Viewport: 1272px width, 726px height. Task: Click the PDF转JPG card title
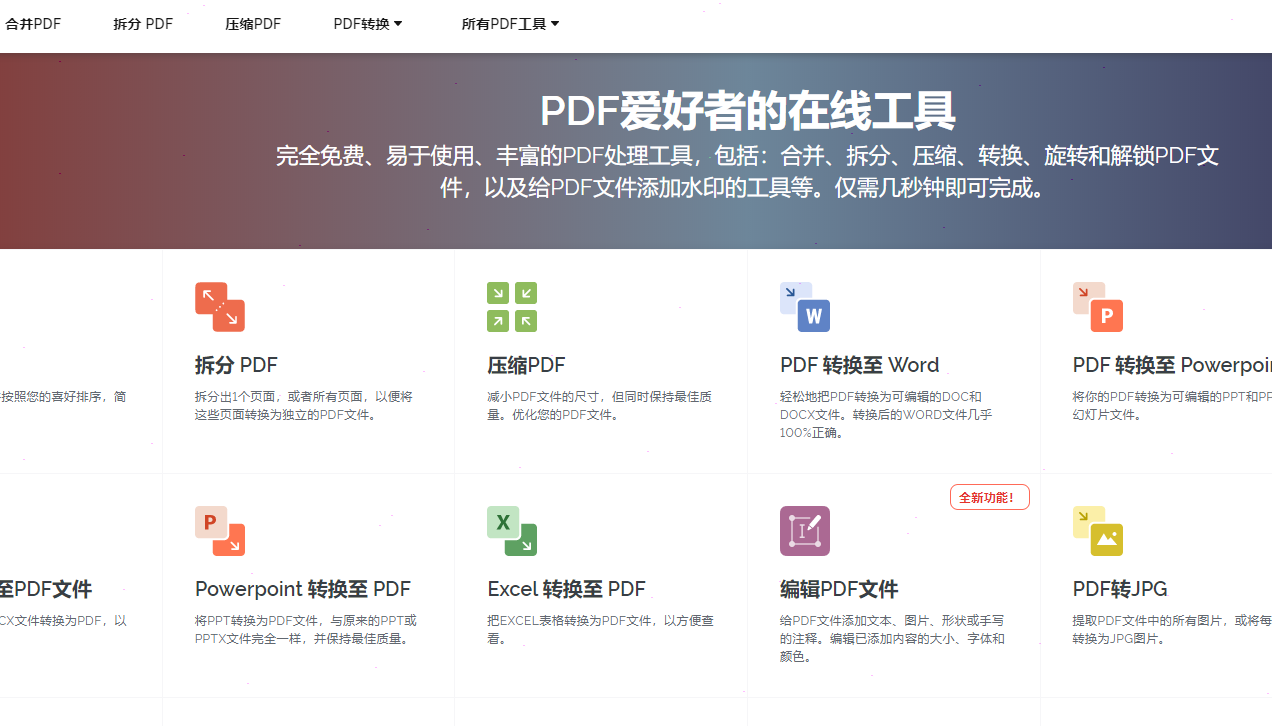[1119, 589]
